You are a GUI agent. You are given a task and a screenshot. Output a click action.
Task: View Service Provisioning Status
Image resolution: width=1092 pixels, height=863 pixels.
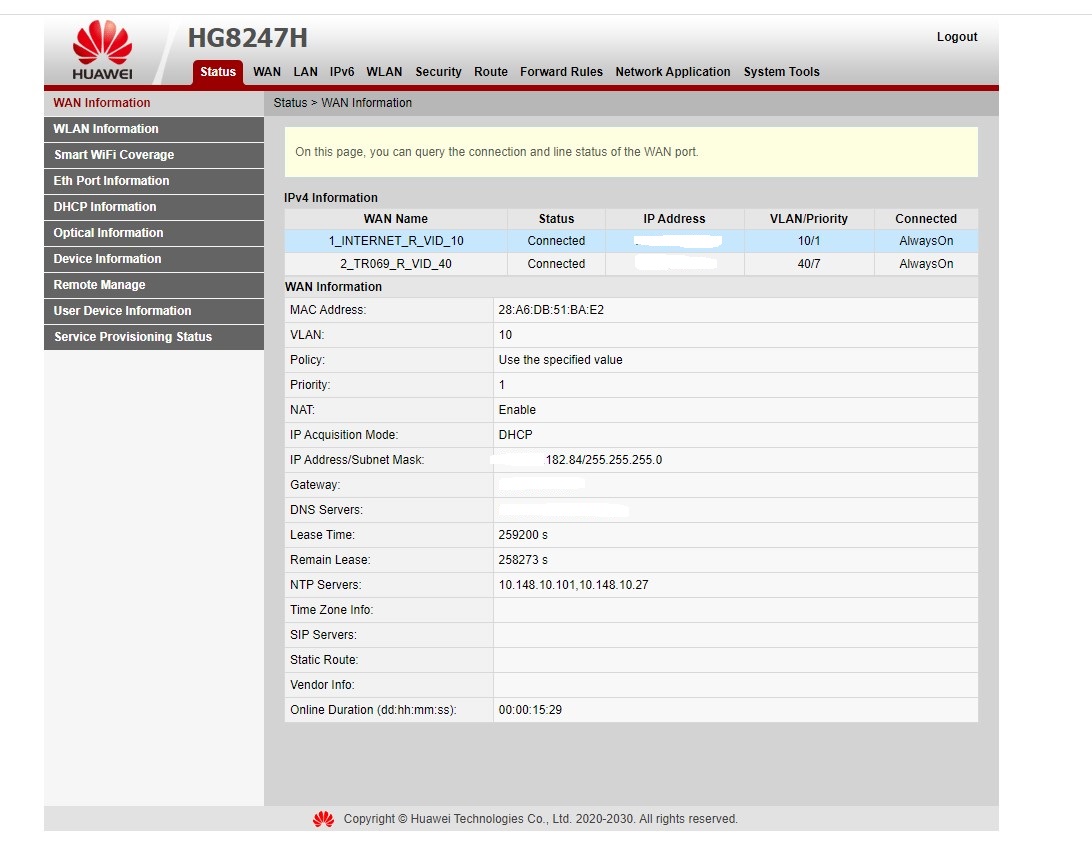click(x=154, y=337)
